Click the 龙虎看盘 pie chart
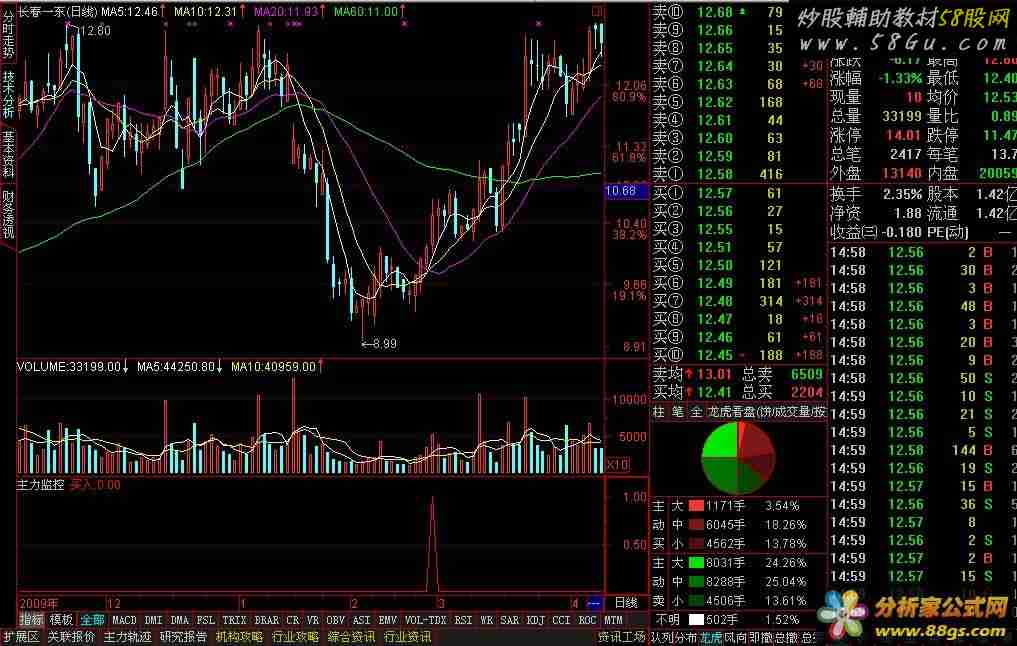Screen dimensions: 1017x646 (x=738, y=457)
